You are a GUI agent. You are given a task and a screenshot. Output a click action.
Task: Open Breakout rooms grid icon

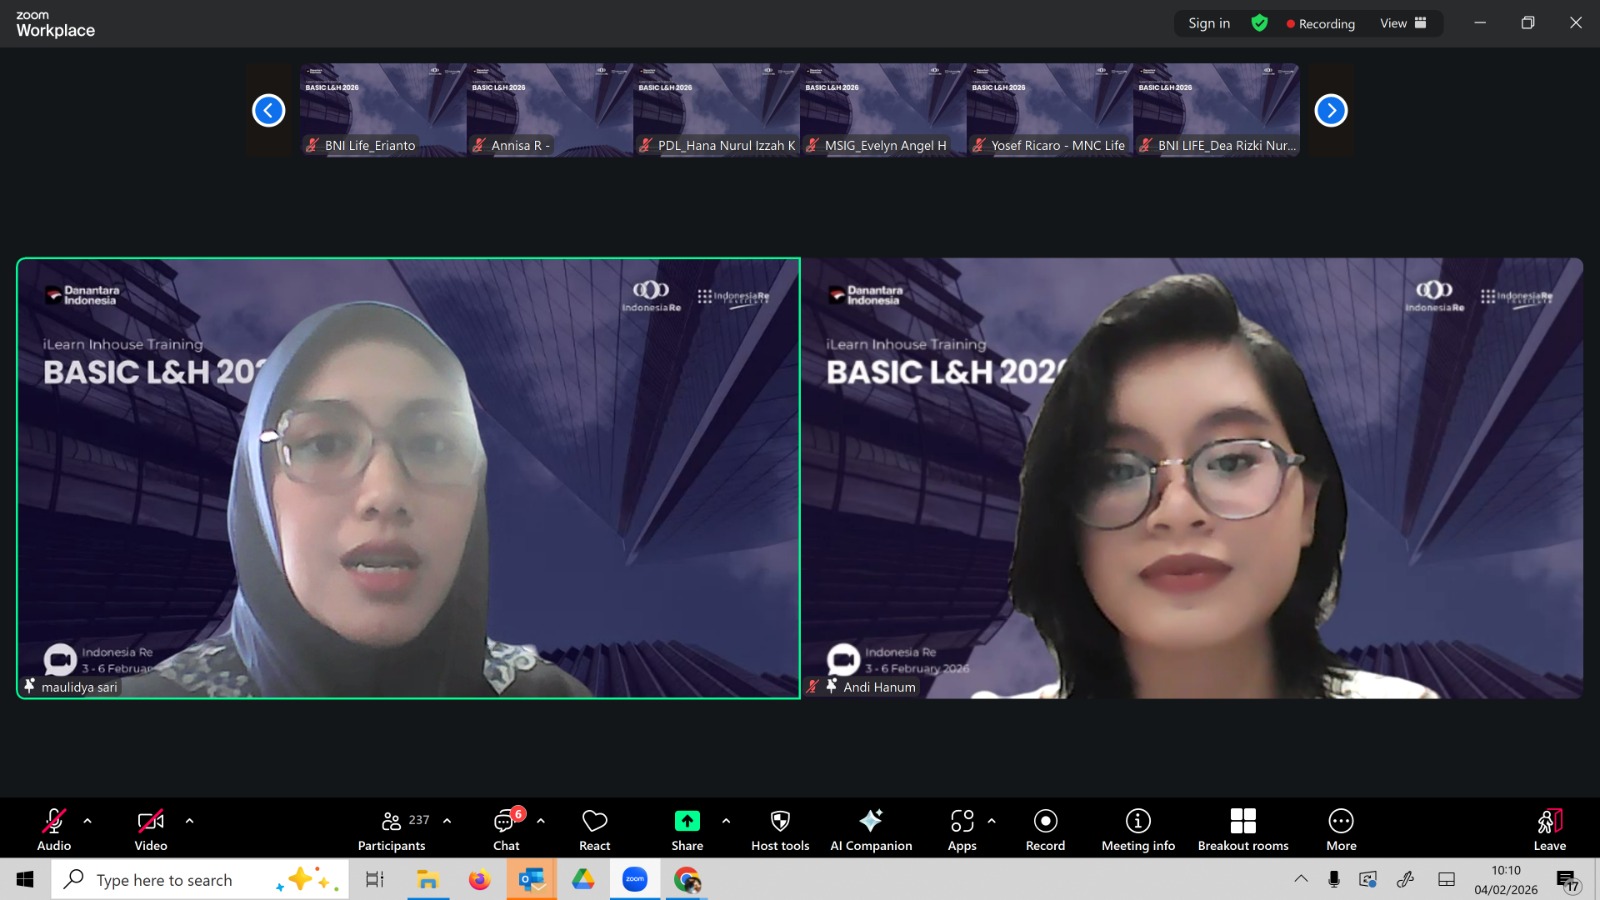point(1242,829)
